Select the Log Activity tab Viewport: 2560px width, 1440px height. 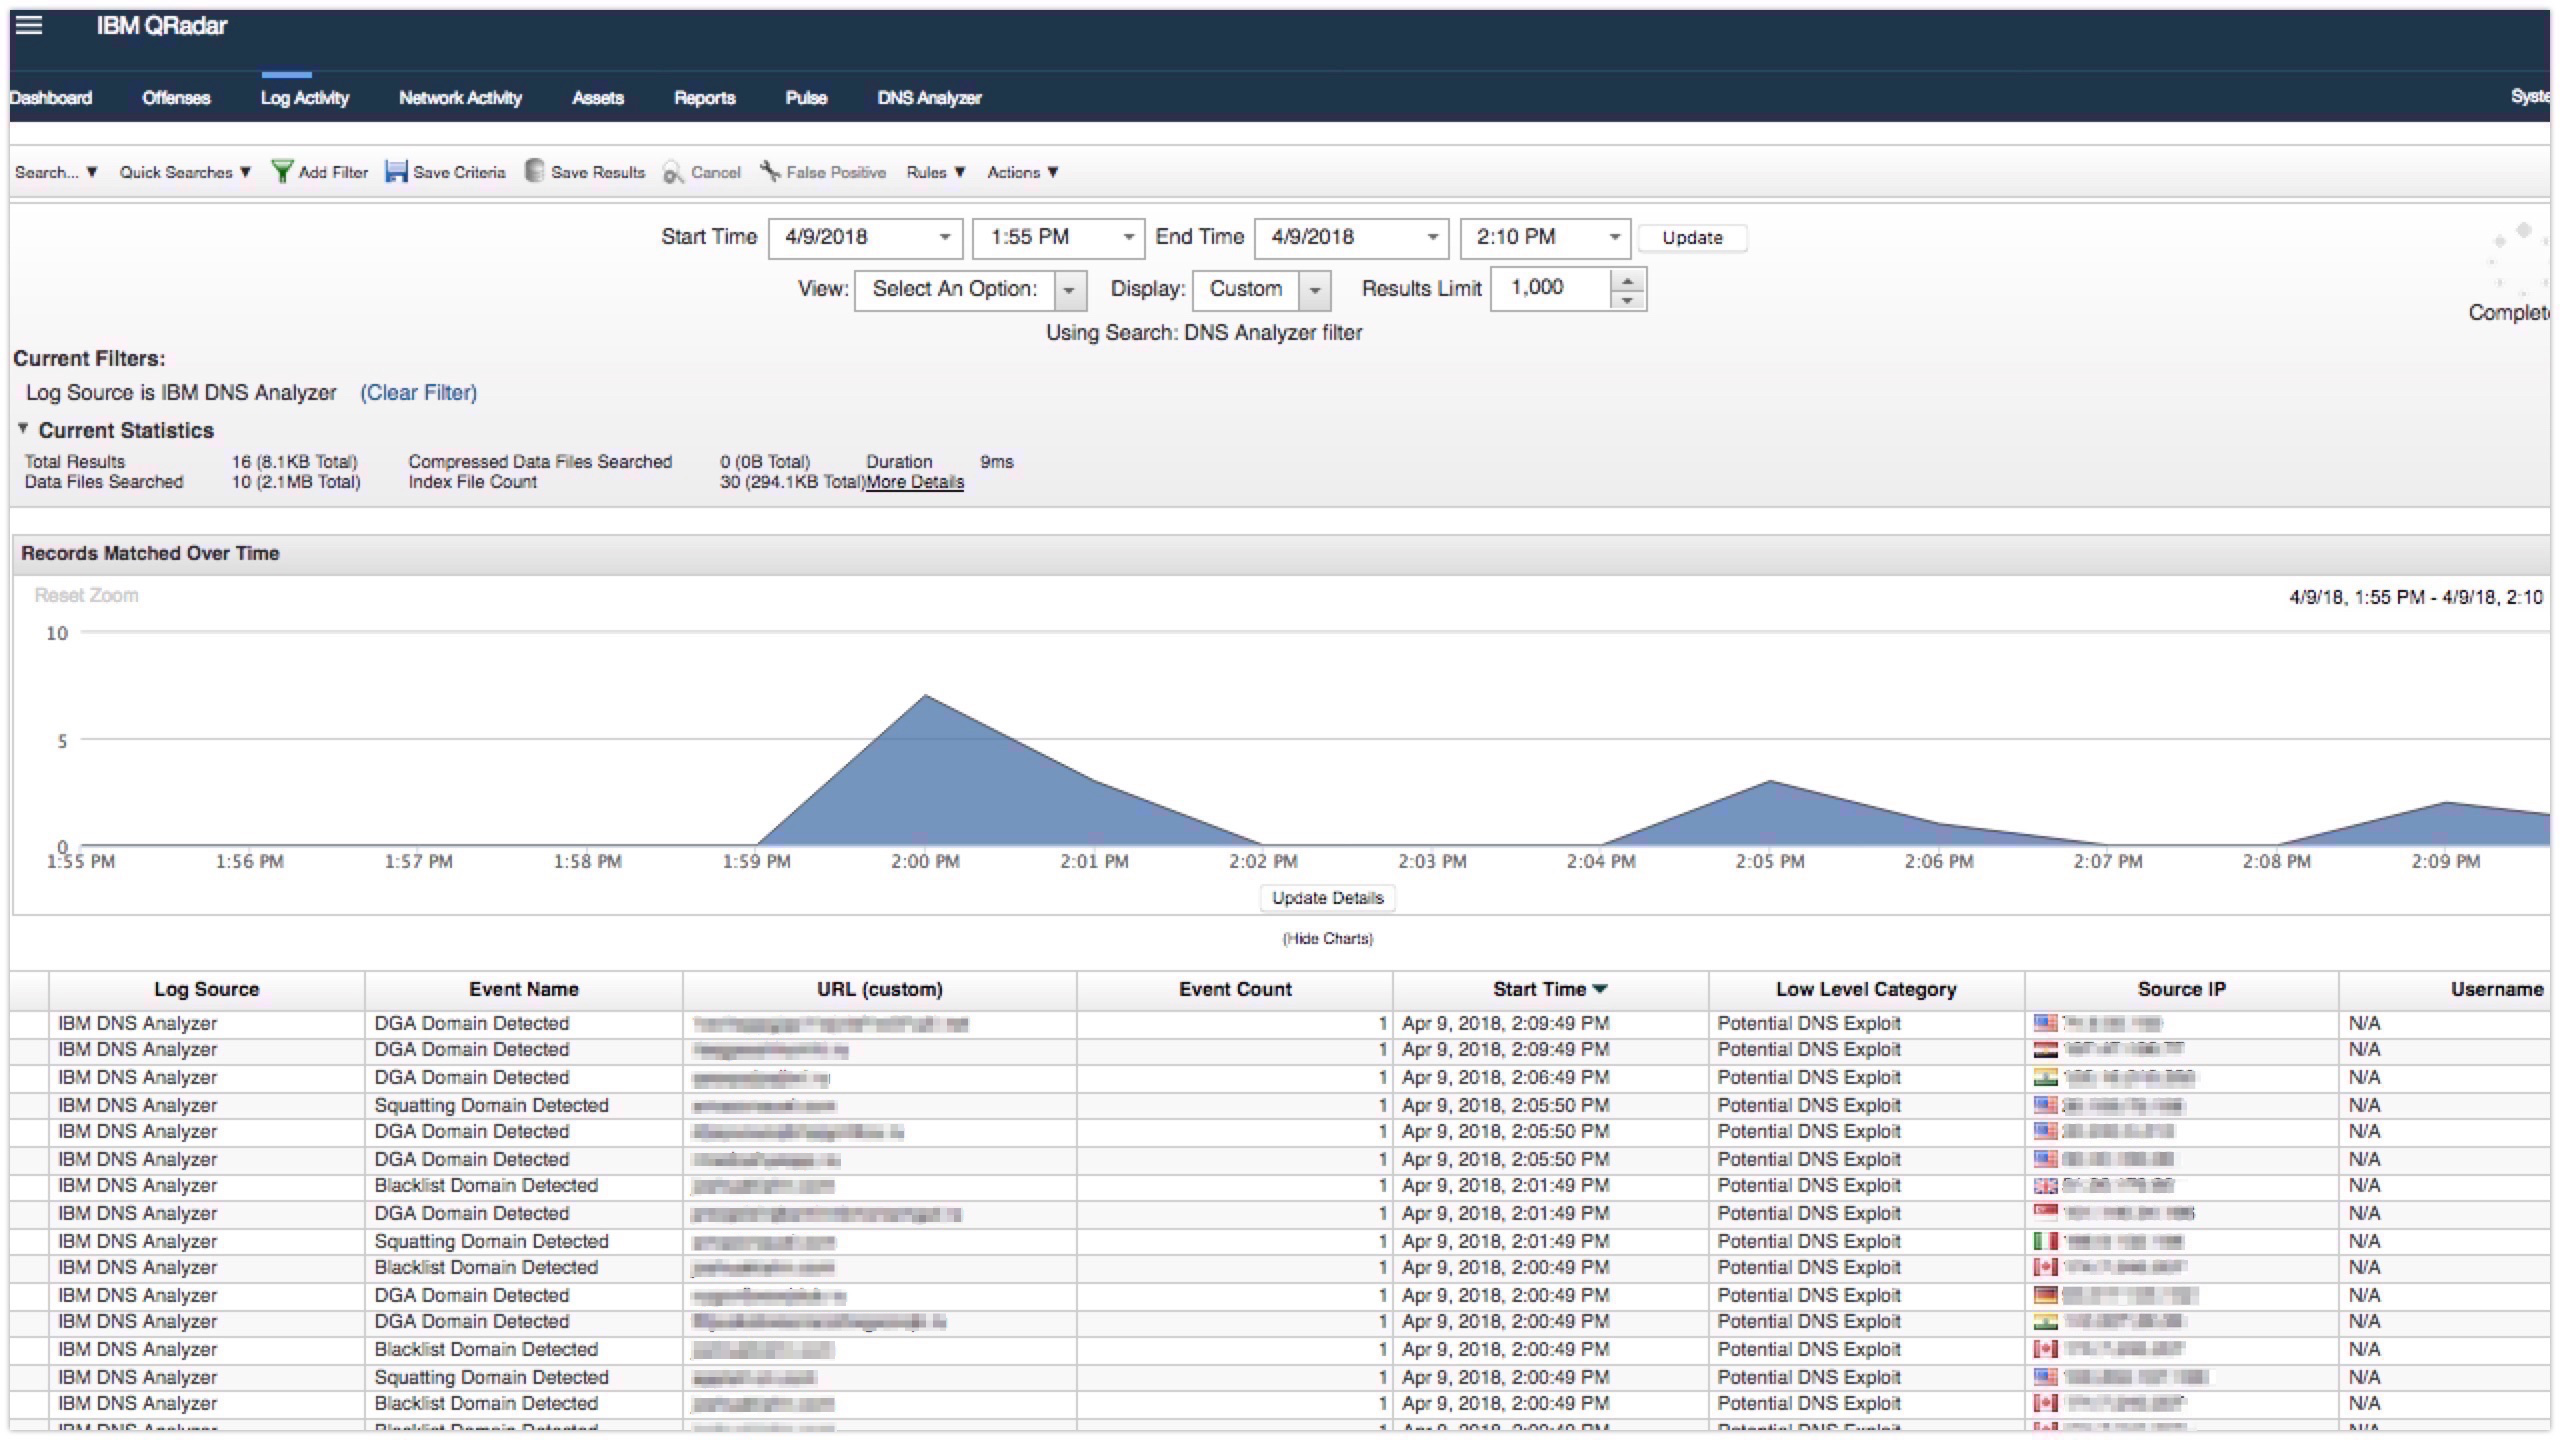tap(305, 98)
